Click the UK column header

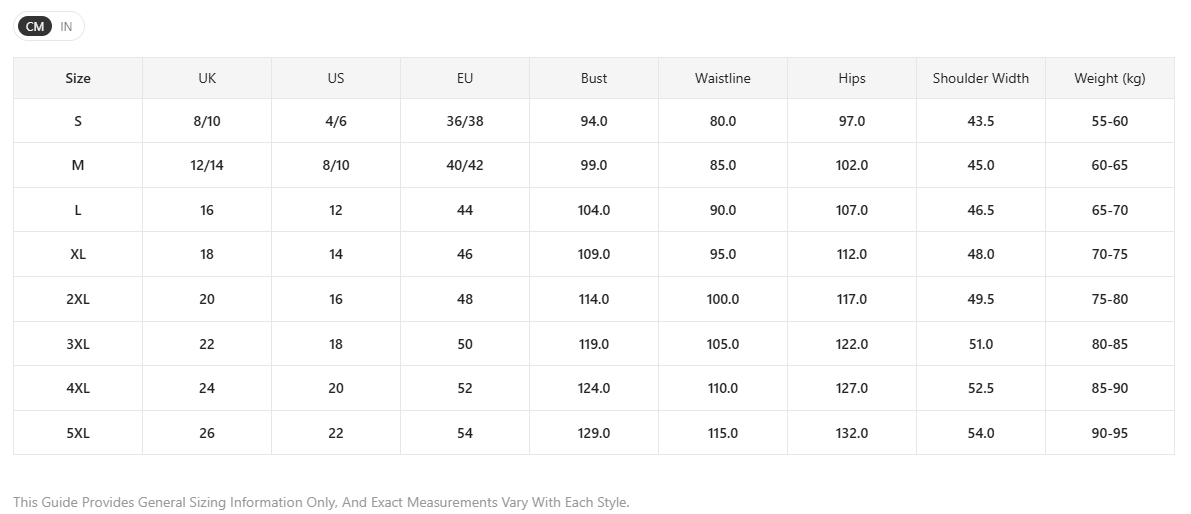[x=207, y=78]
